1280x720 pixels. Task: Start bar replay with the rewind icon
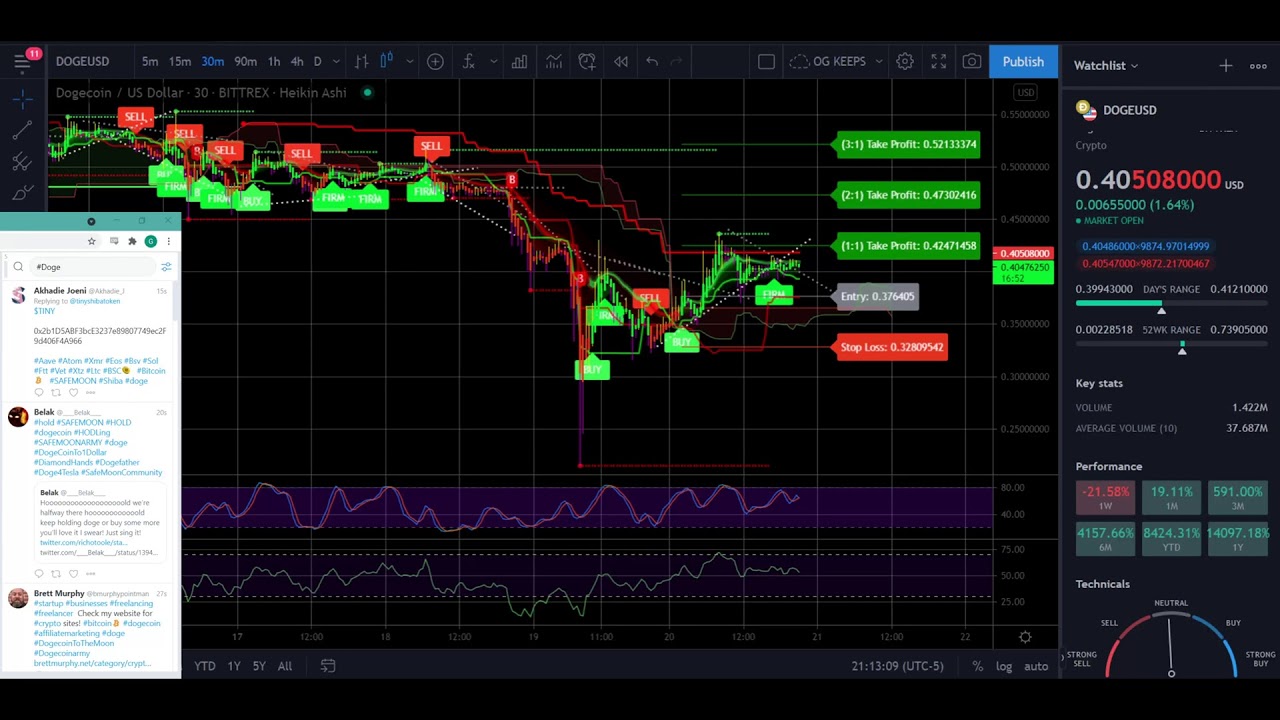pos(621,62)
